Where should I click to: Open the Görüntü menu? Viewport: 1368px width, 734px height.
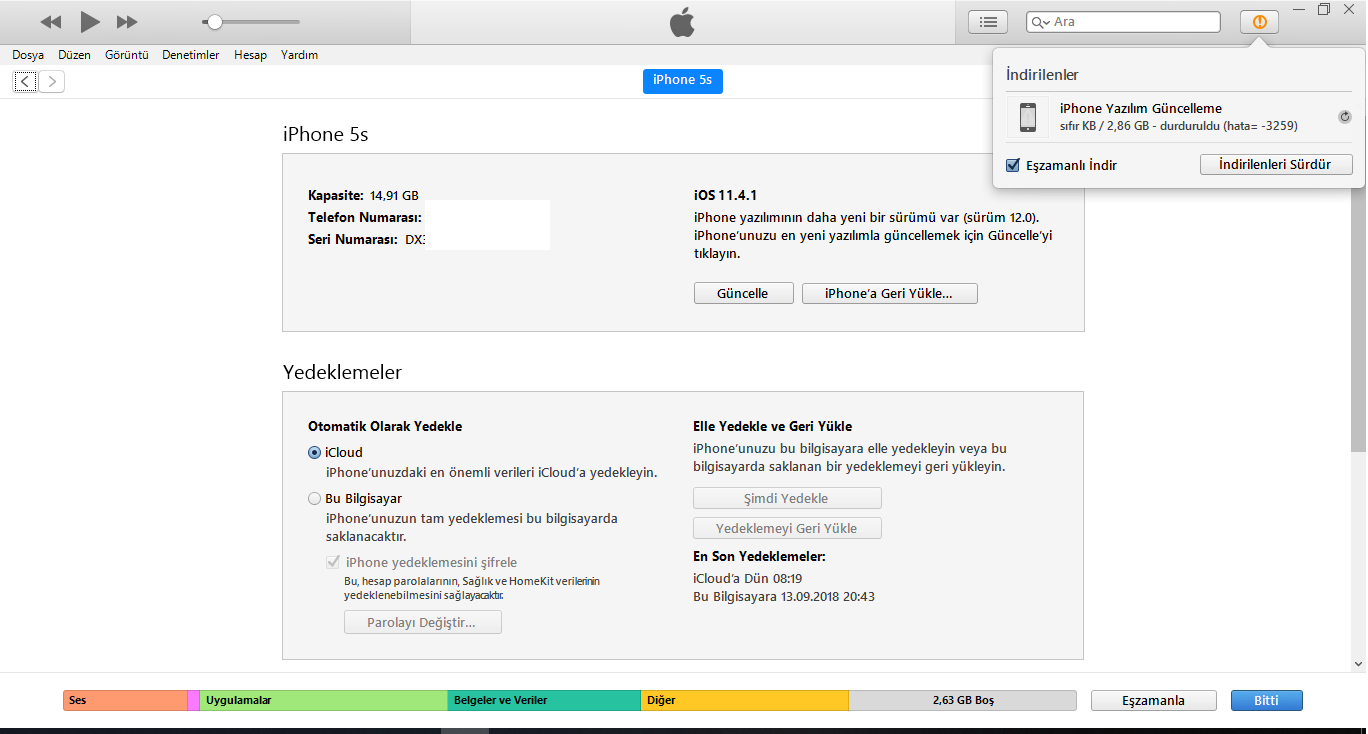point(127,55)
